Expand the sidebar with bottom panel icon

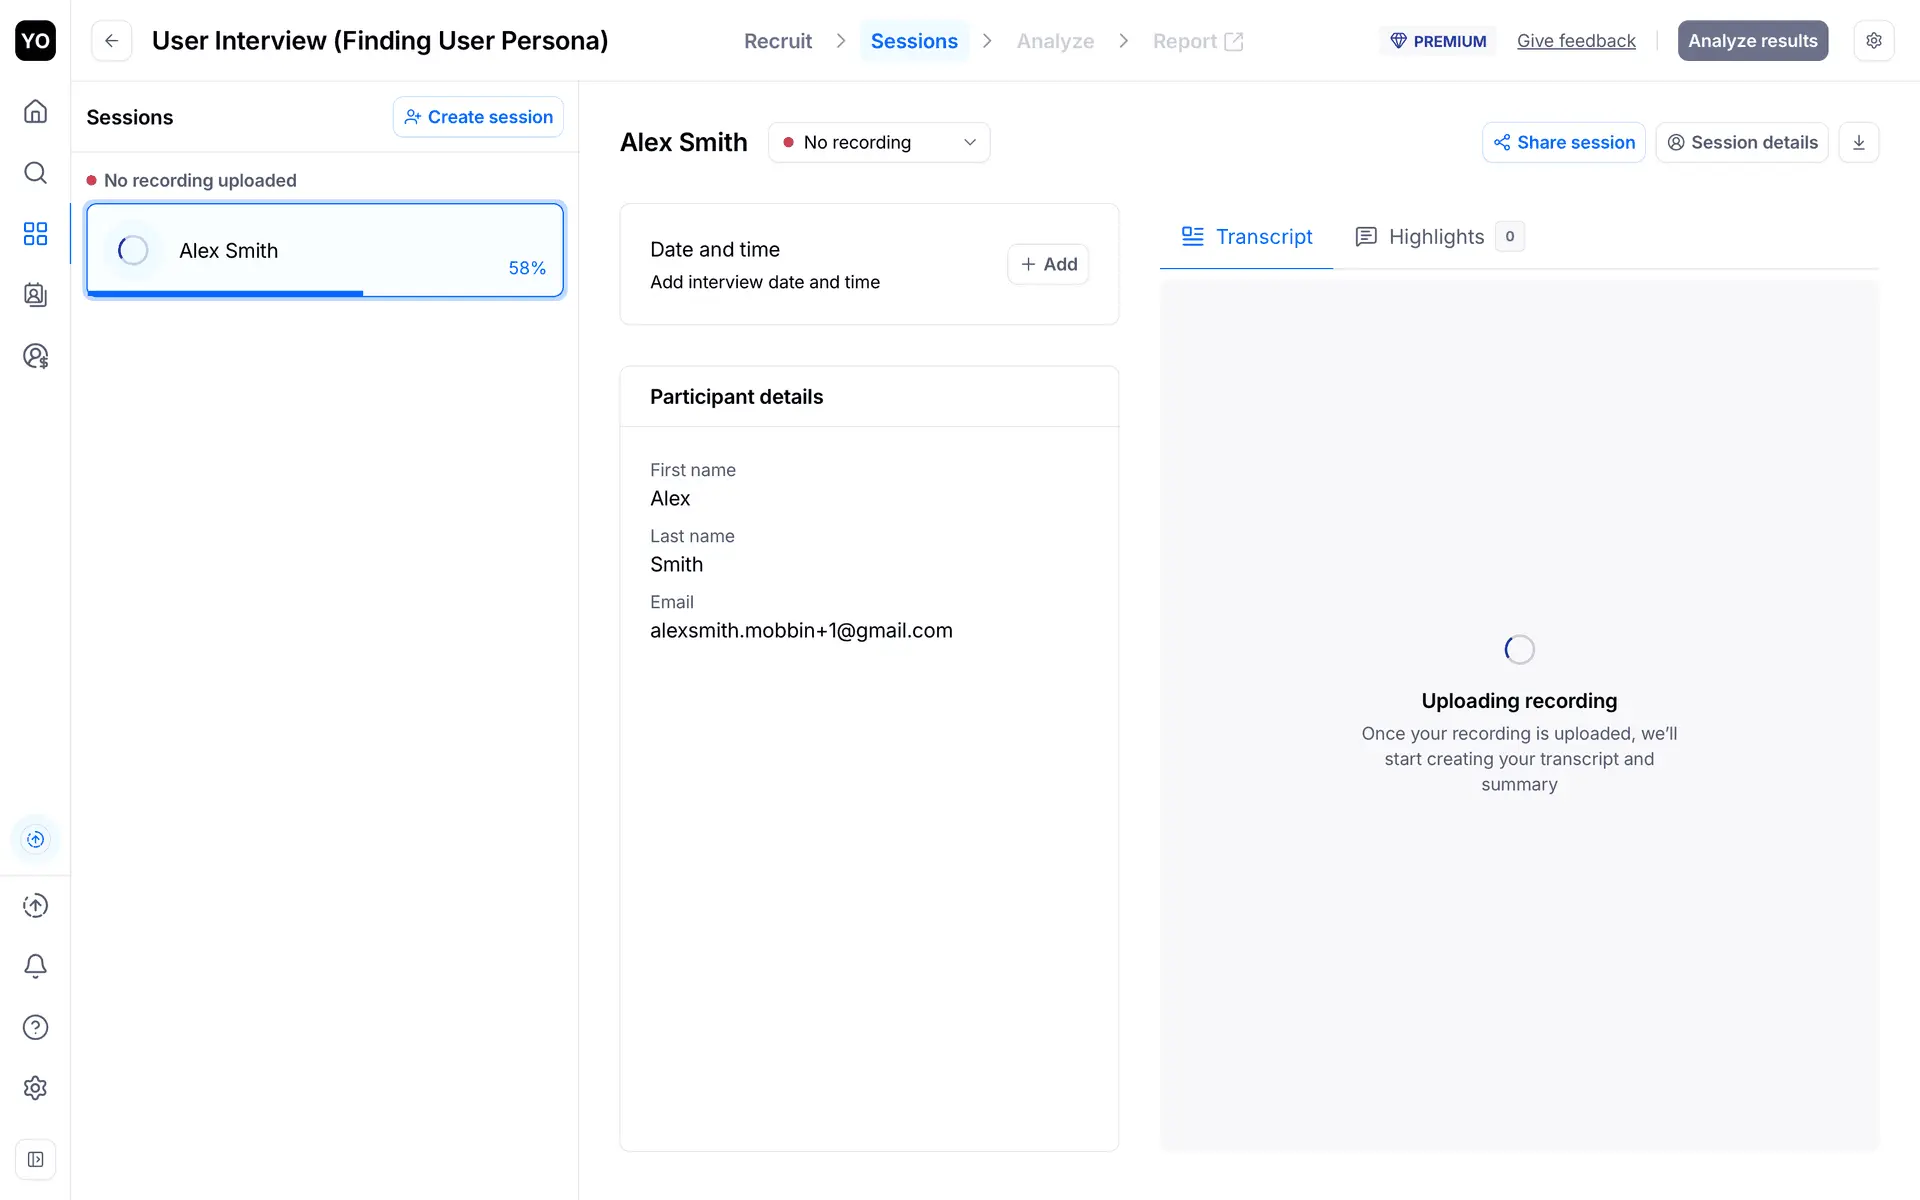[x=35, y=1159]
